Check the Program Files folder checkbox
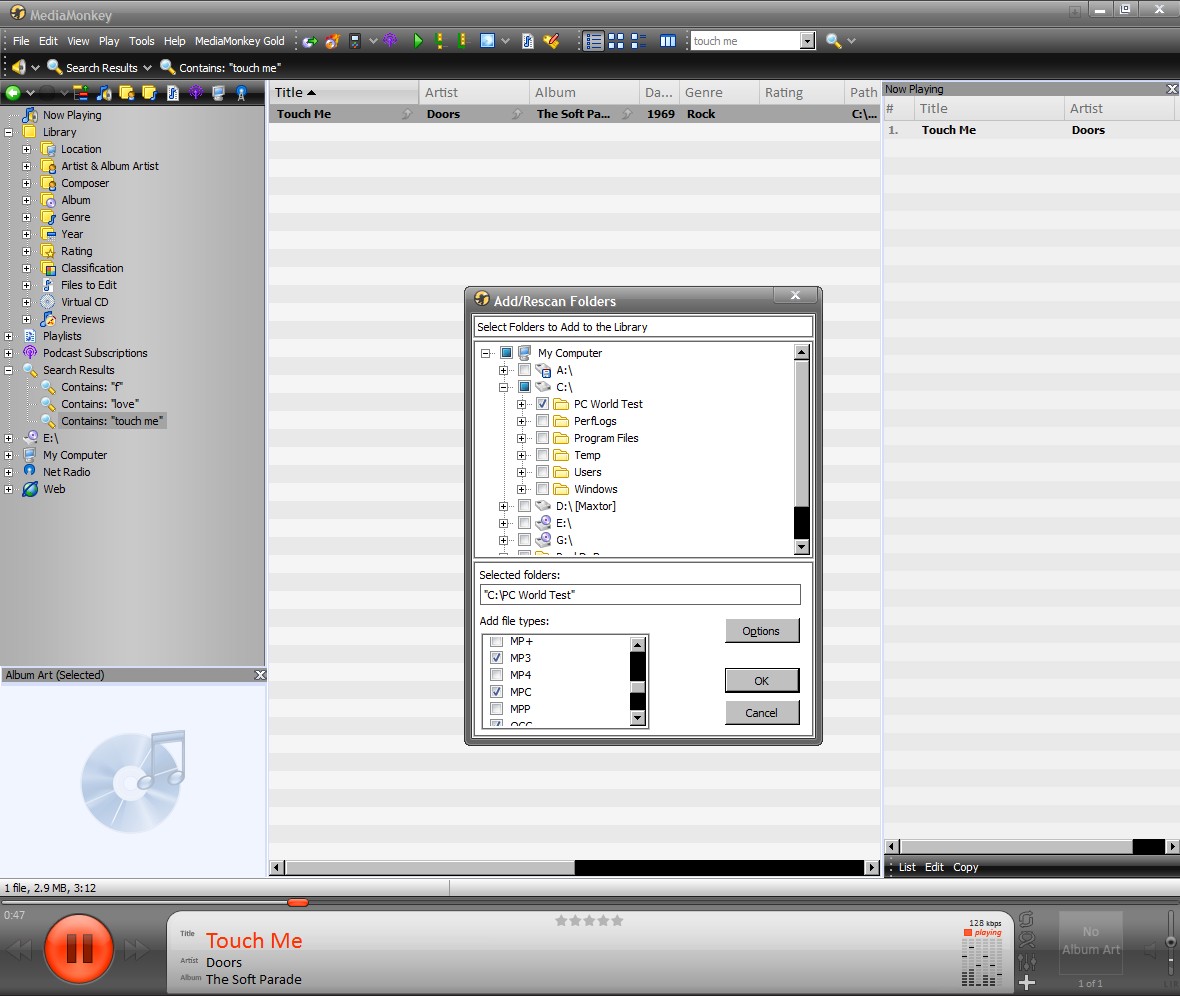This screenshot has width=1180, height=996. (542, 438)
